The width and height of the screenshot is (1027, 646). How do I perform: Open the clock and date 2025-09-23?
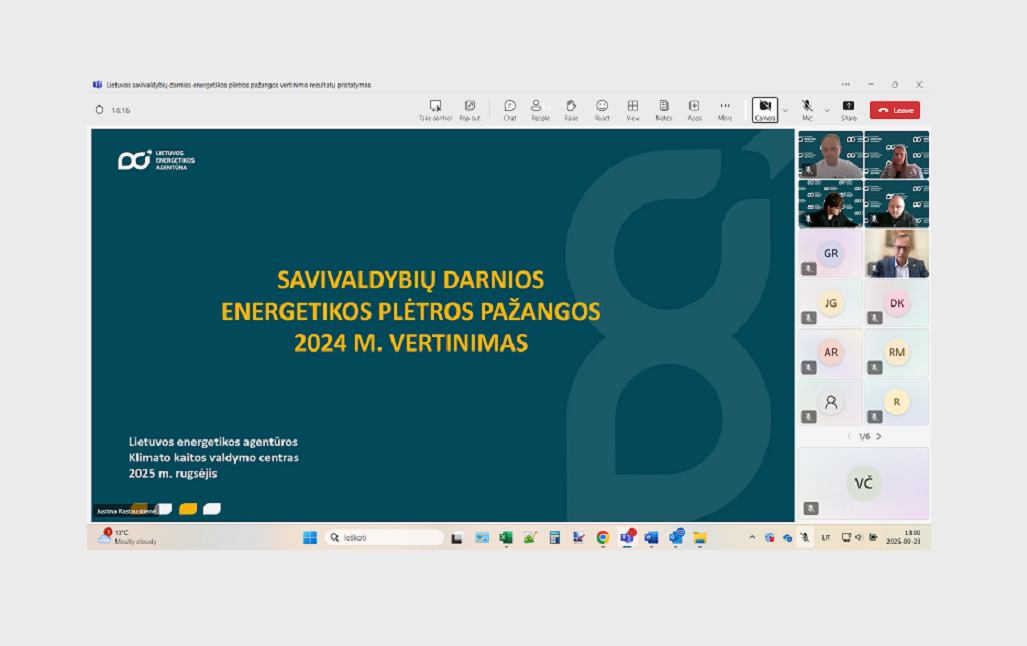[x=903, y=537]
